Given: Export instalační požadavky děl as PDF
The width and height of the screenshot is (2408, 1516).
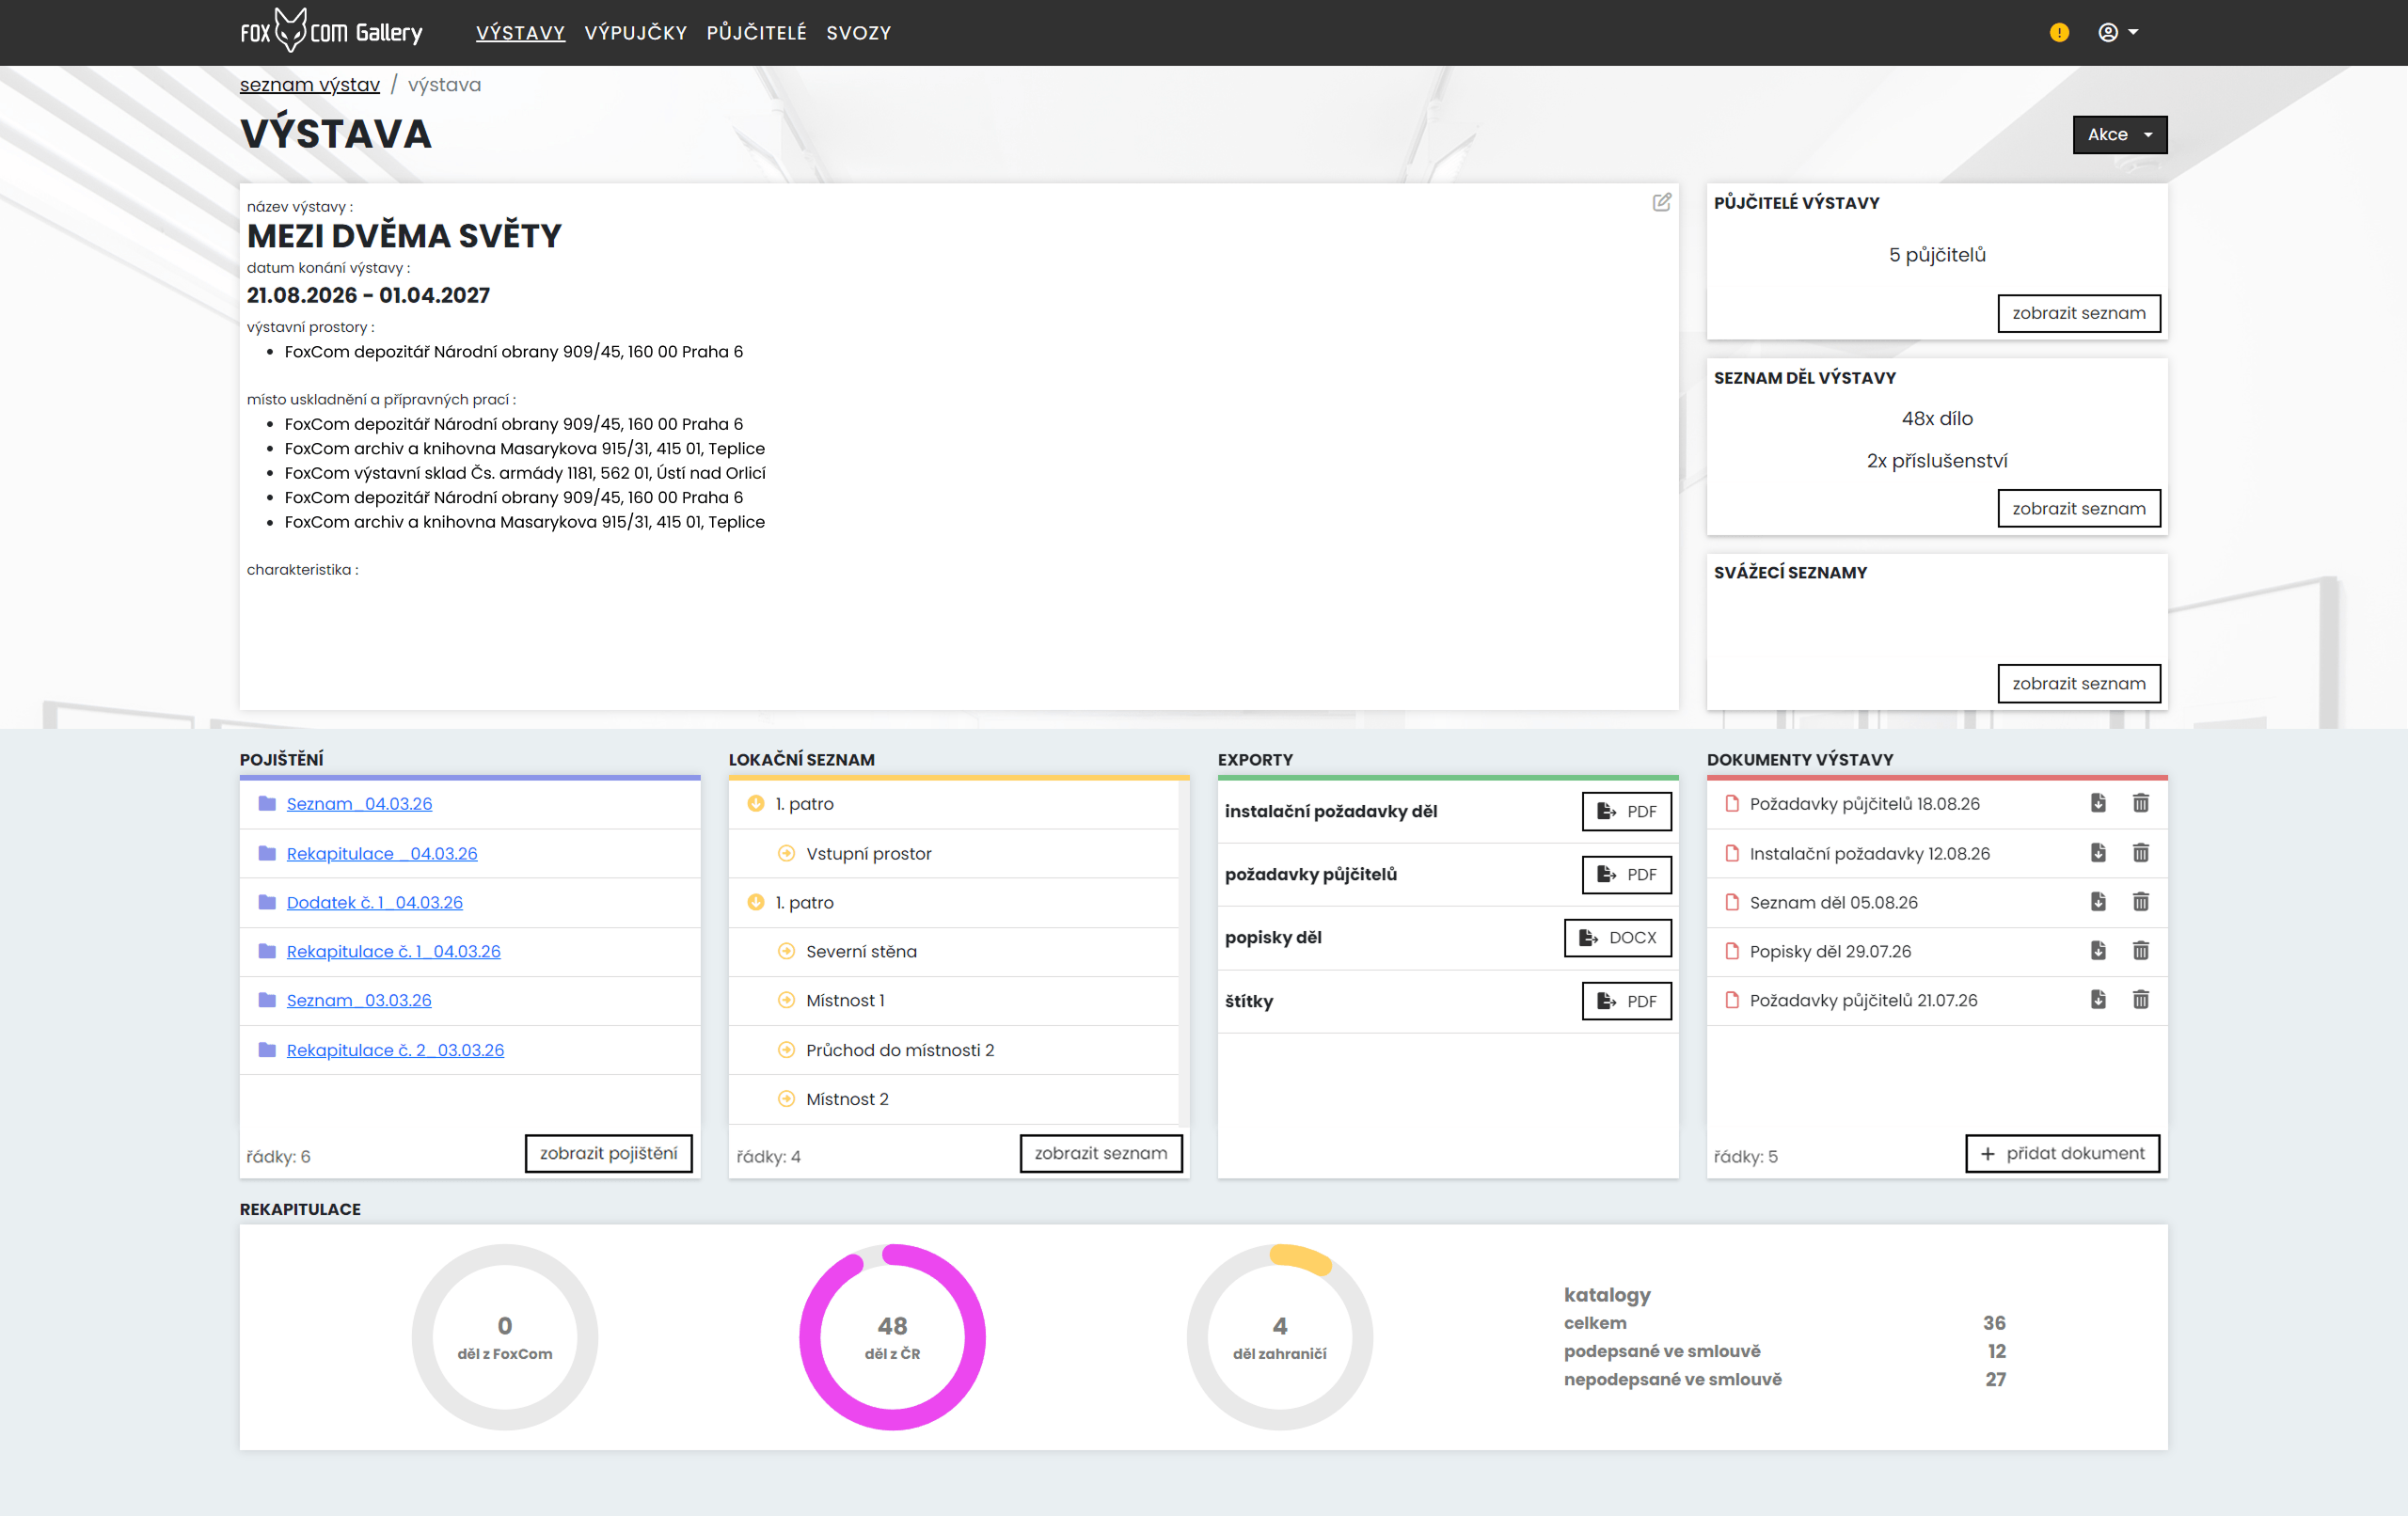Looking at the screenshot, I should pyautogui.click(x=1626, y=811).
